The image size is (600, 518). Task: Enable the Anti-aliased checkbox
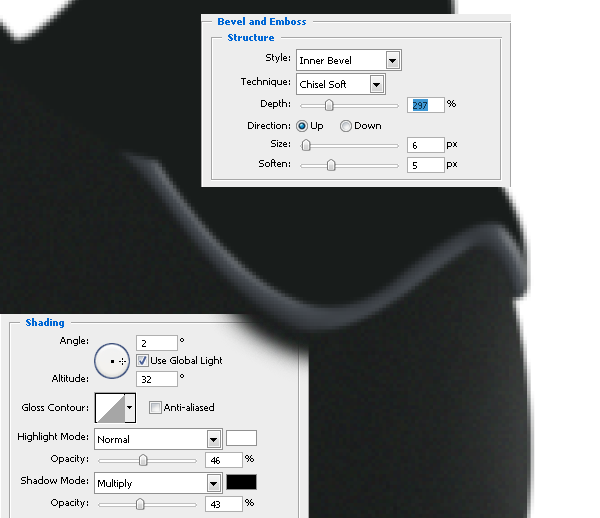click(155, 407)
